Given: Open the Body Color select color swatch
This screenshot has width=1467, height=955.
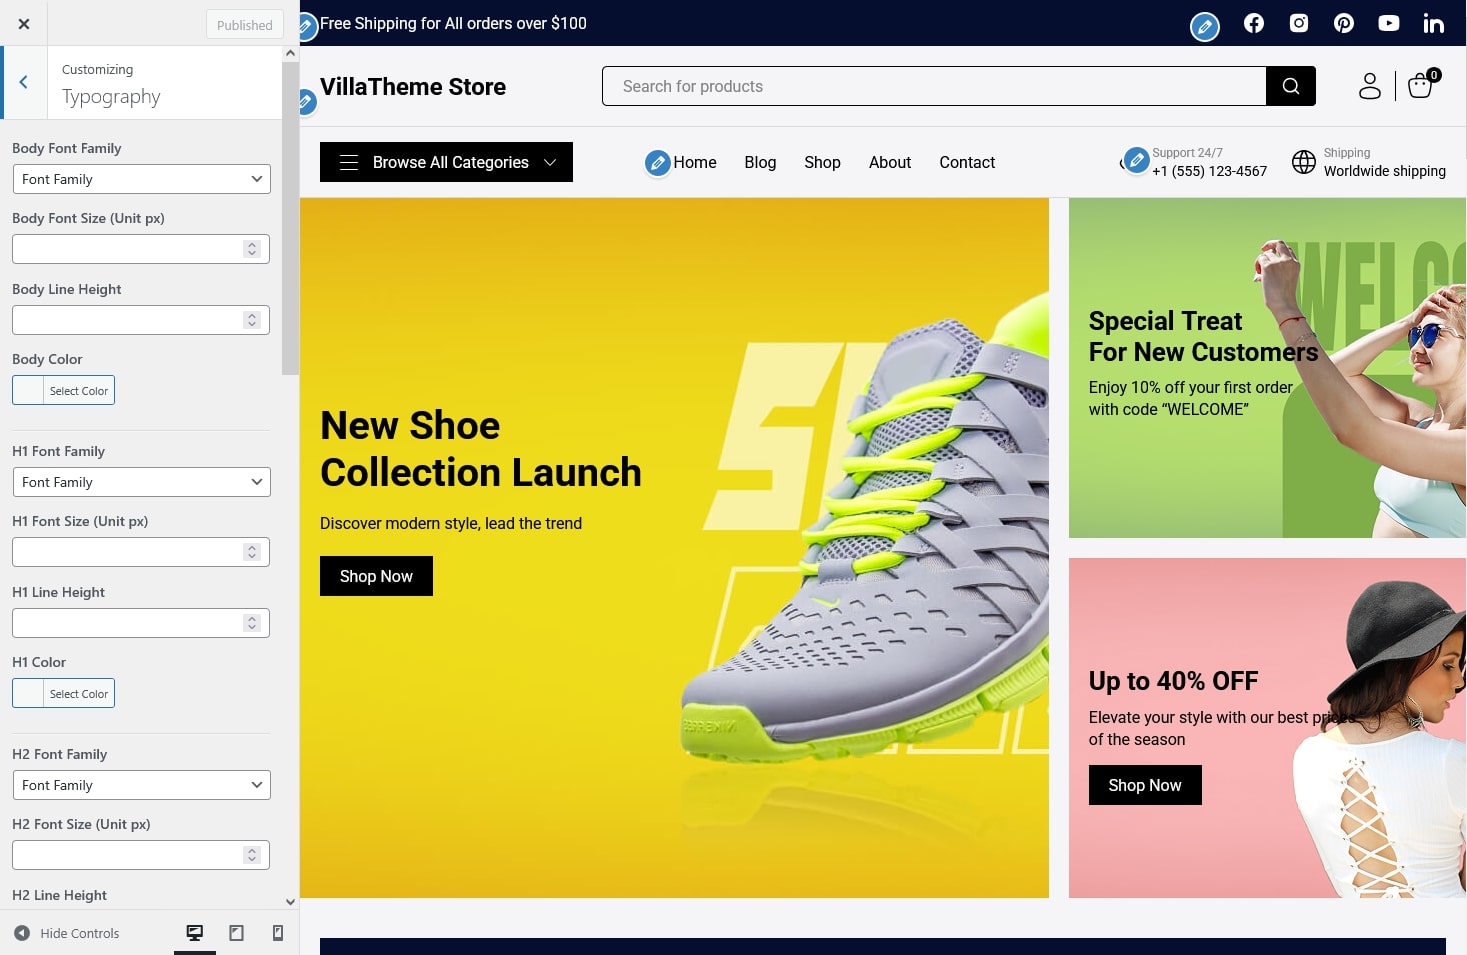Looking at the screenshot, I should (63, 390).
